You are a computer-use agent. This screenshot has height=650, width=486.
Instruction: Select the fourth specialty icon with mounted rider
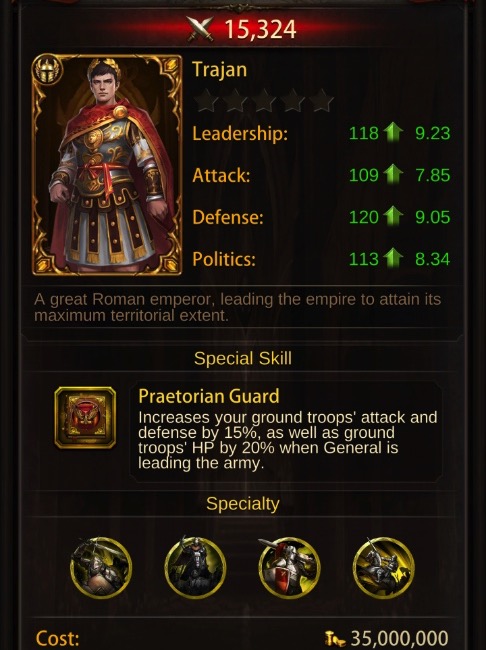click(x=384, y=568)
